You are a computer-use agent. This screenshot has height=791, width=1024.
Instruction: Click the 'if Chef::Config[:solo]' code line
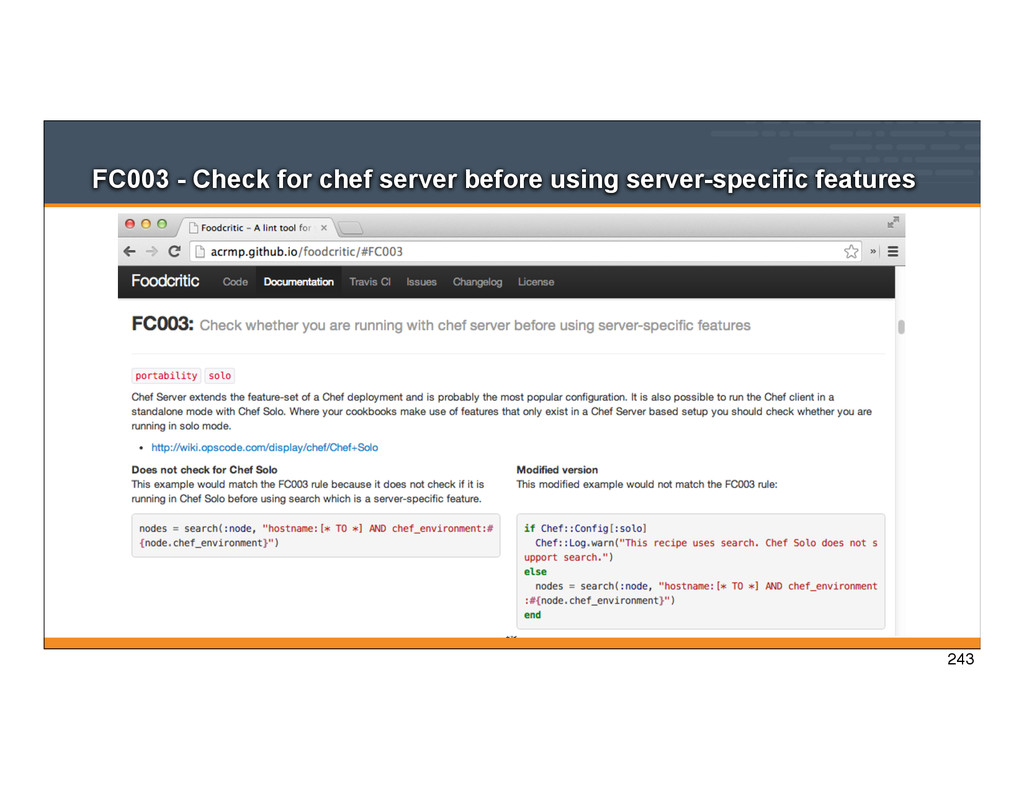585,528
